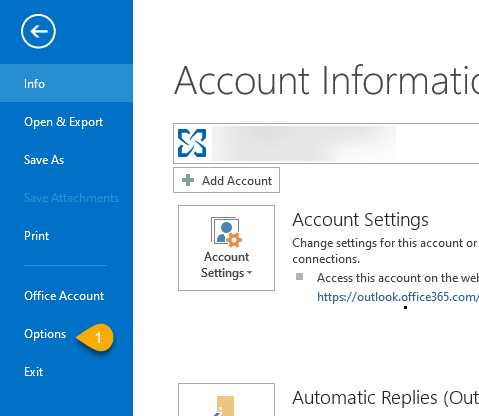
Task: Go back using the circled arrow
Action: point(38,31)
